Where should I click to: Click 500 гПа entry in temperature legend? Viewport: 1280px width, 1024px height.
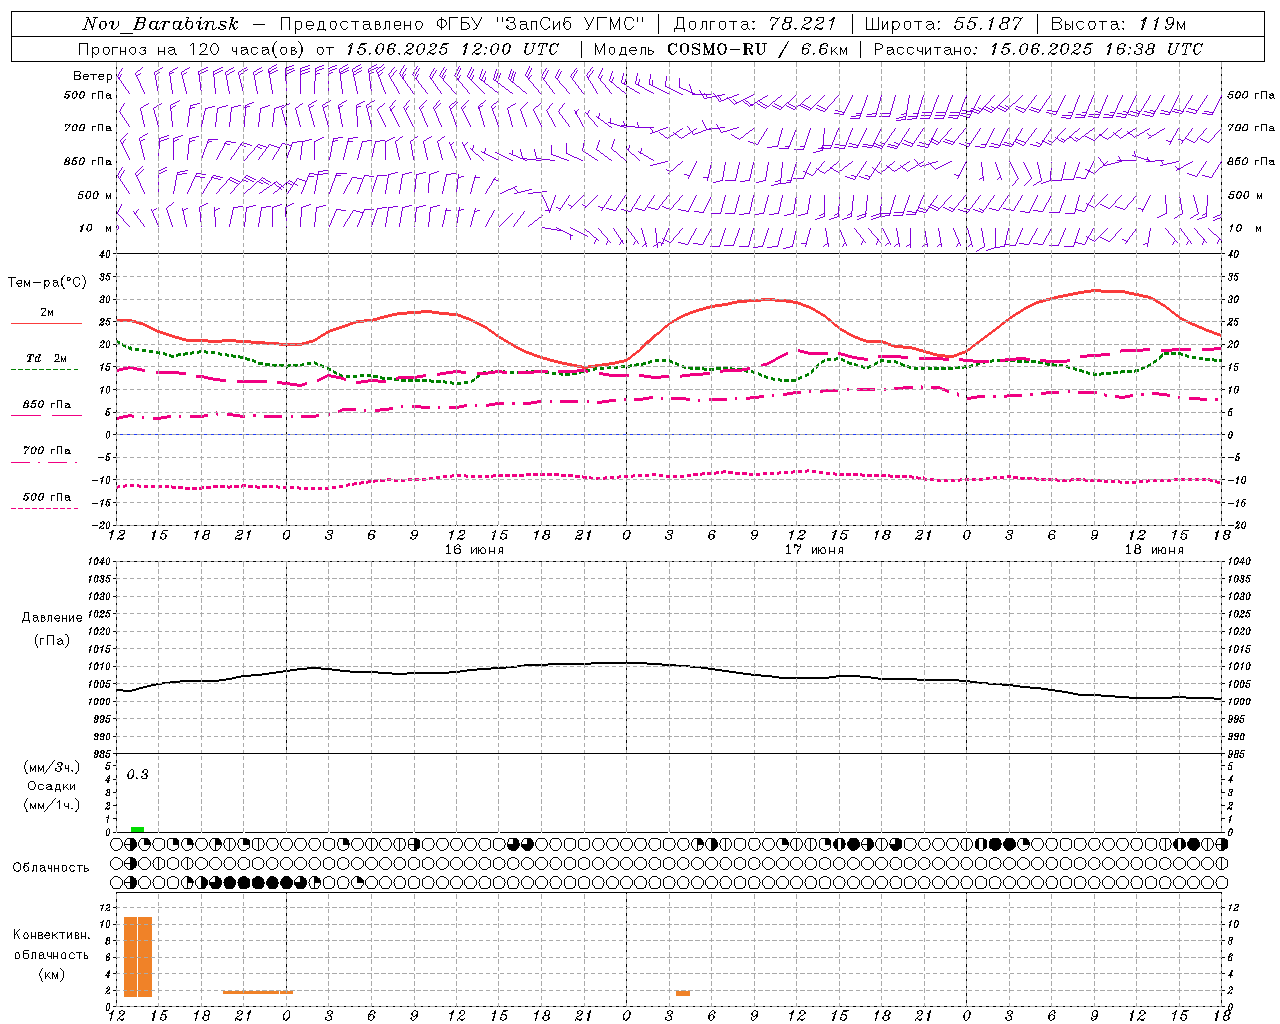pyautogui.click(x=47, y=496)
